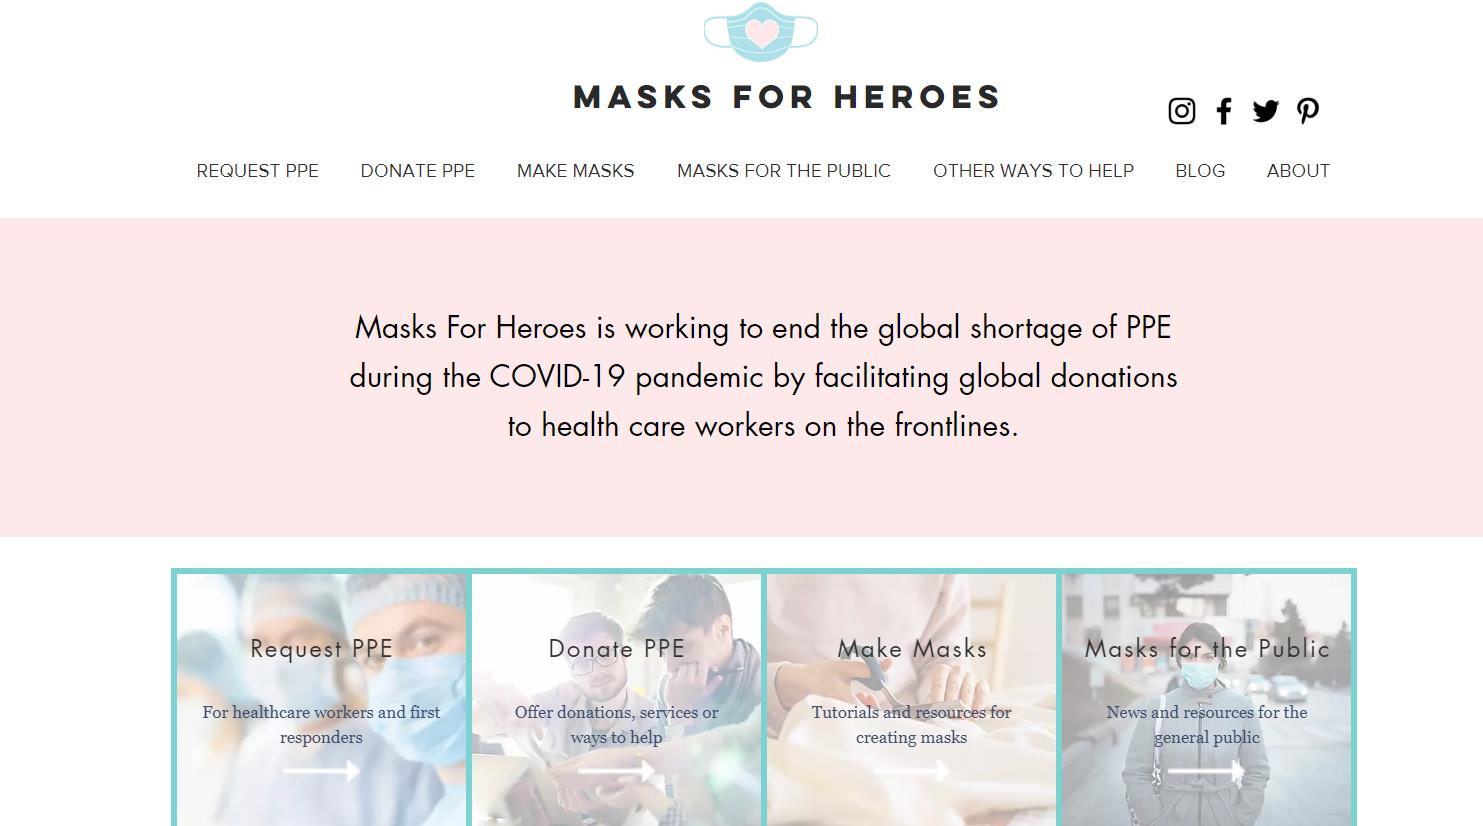The height and width of the screenshot is (826, 1483).
Task: Click the face mask heart logo
Action: pyautogui.click(x=761, y=32)
